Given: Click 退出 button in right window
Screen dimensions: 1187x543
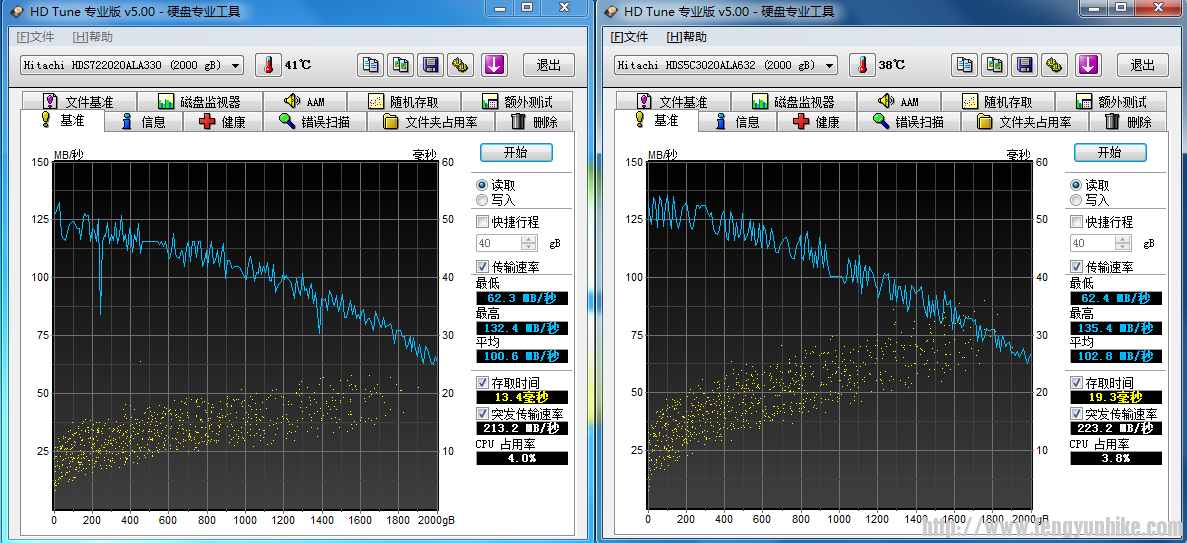Looking at the screenshot, I should pyautogui.click(x=1142, y=65).
